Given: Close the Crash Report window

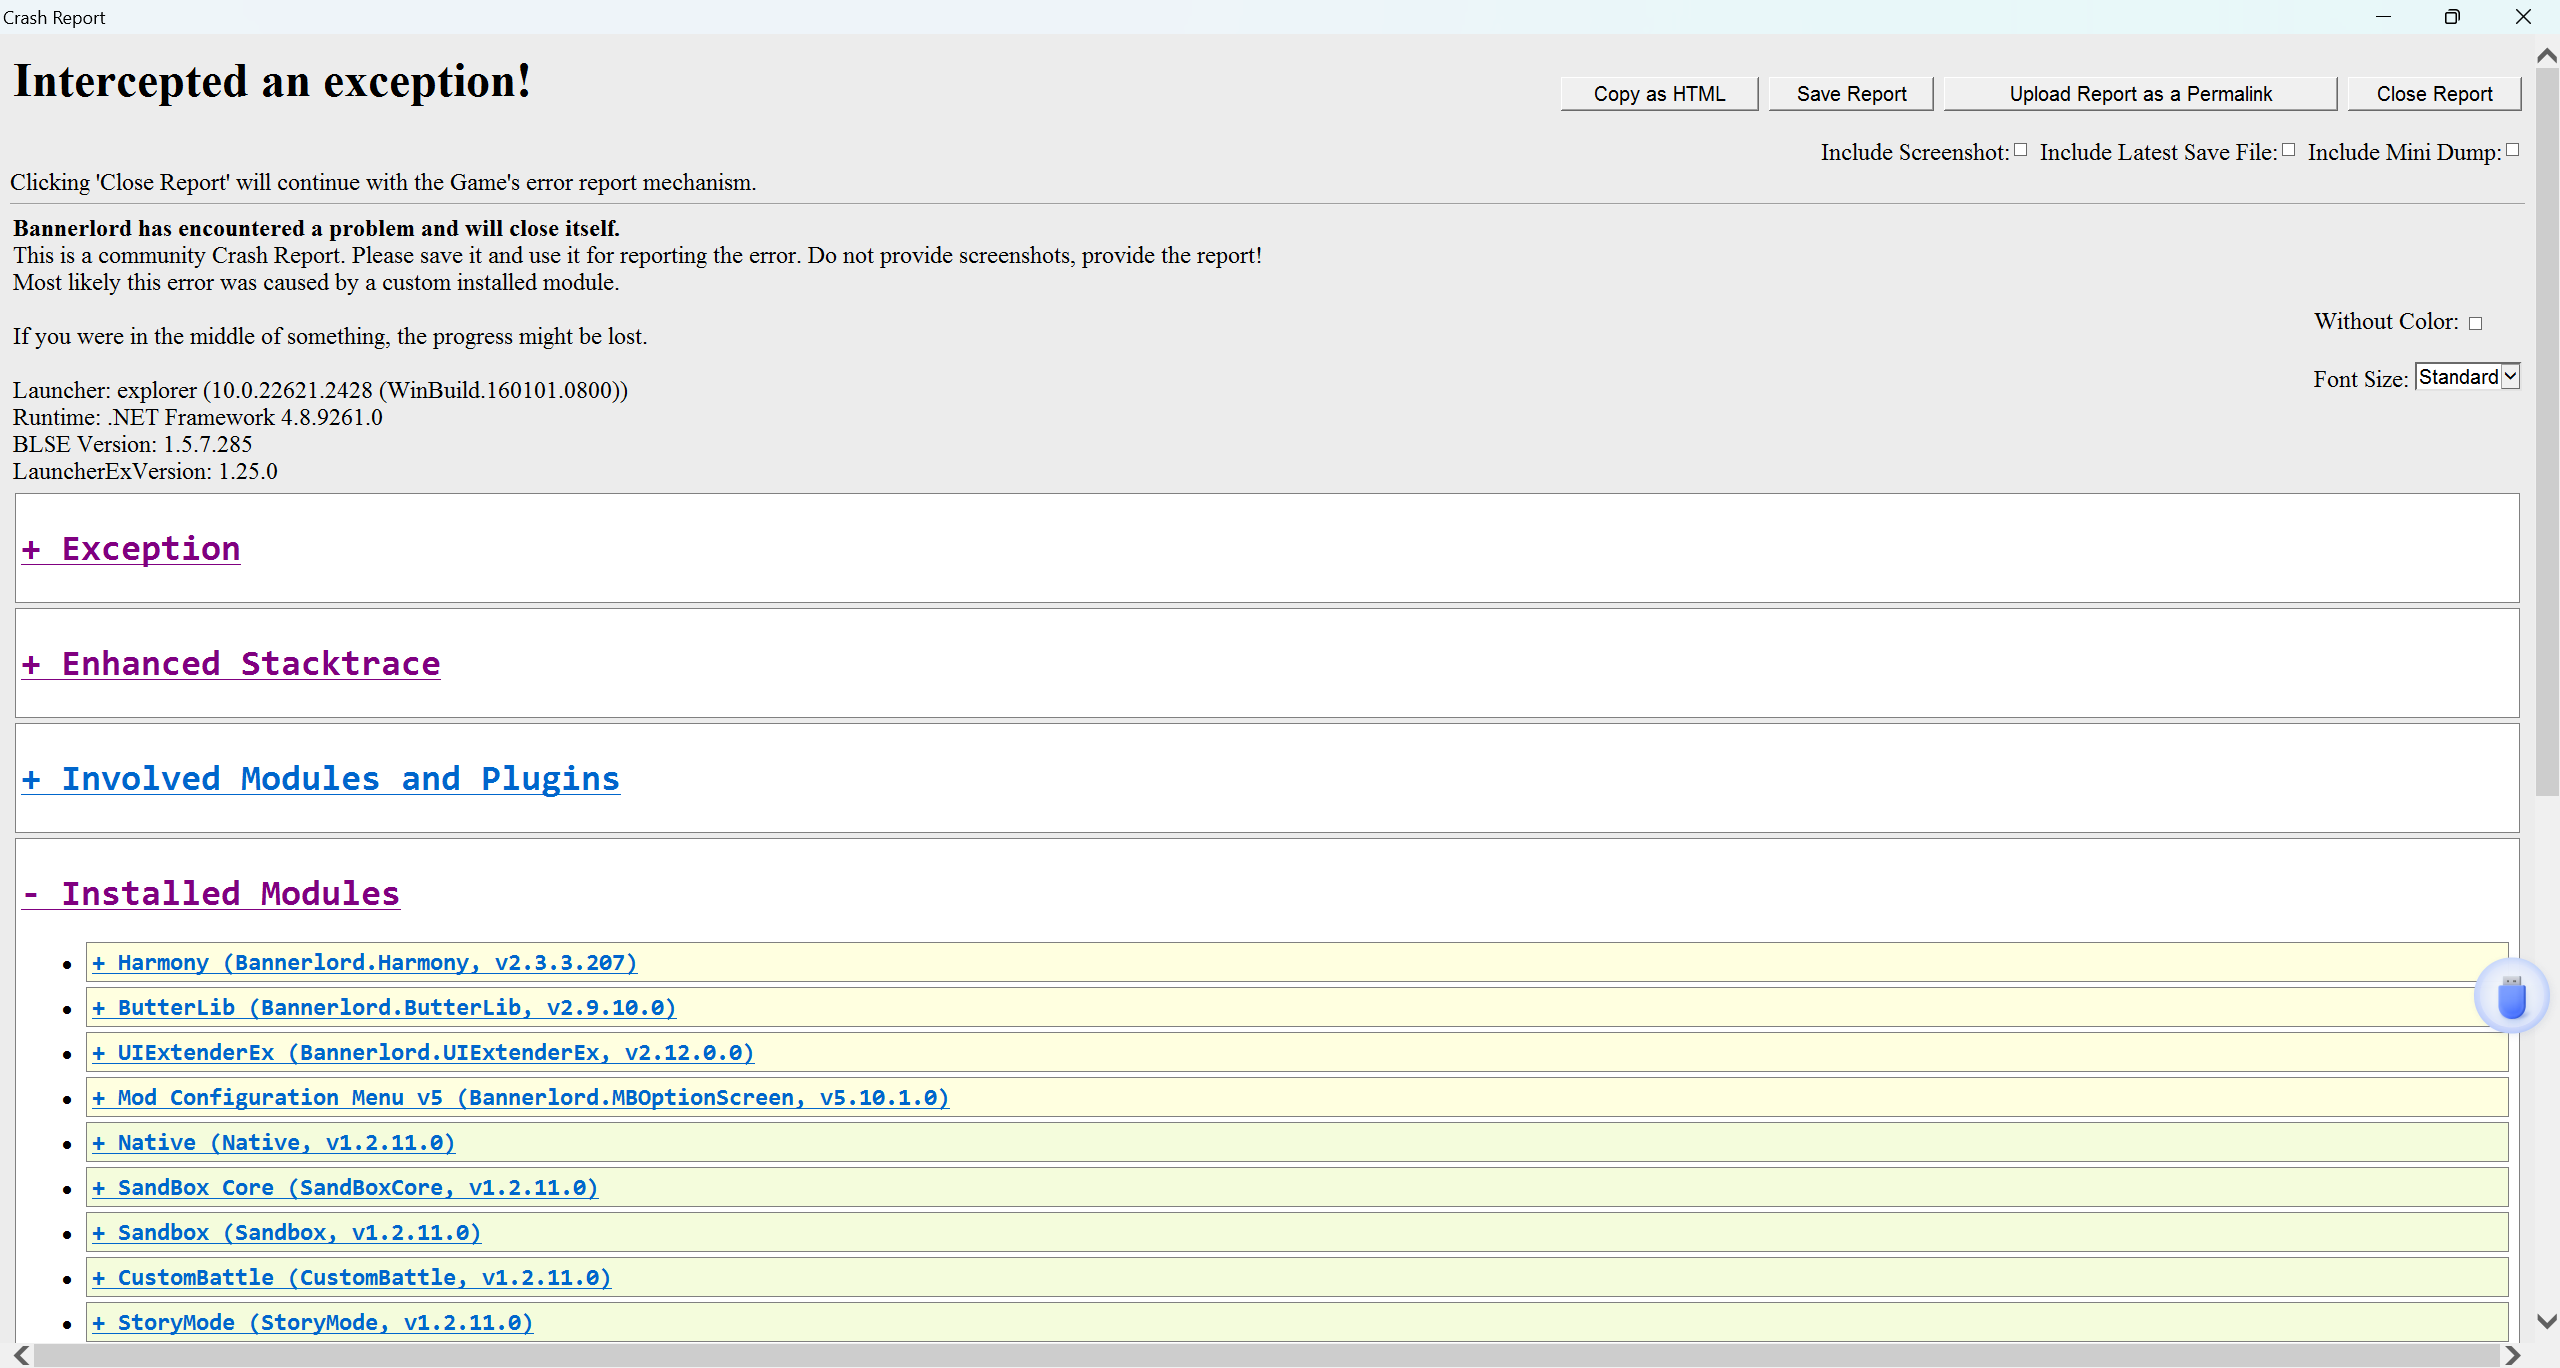Looking at the screenshot, I should point(2523,17).
